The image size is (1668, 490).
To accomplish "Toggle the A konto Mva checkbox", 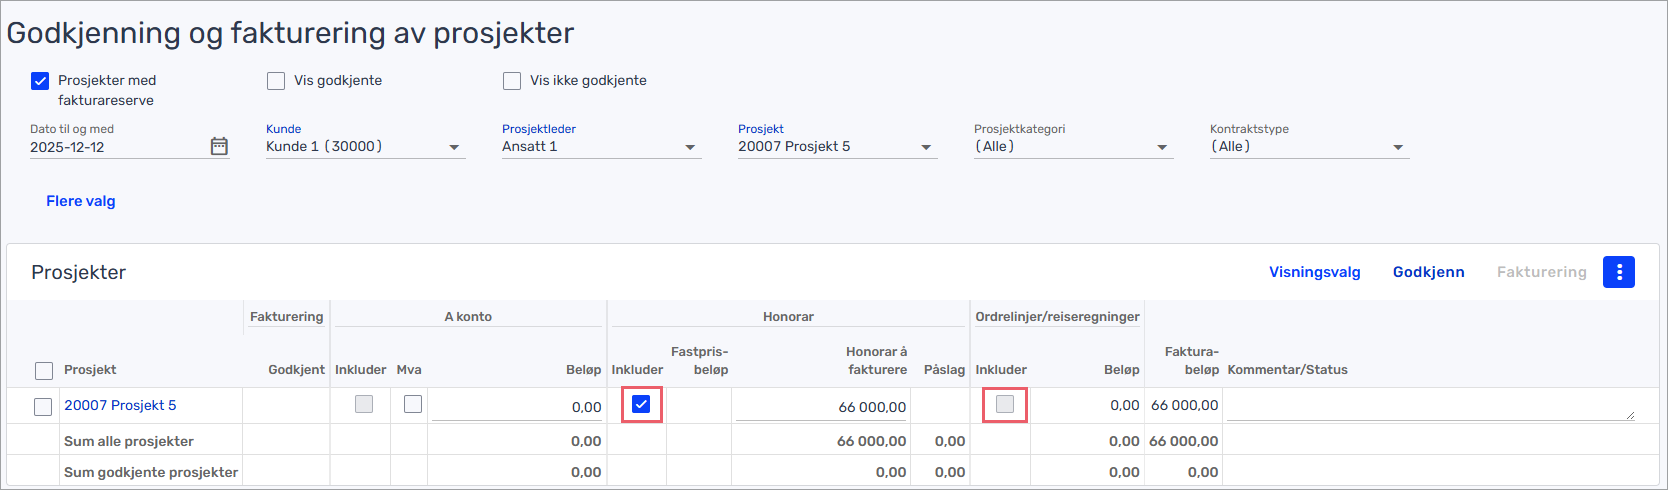I will click(x=413, y=404).
